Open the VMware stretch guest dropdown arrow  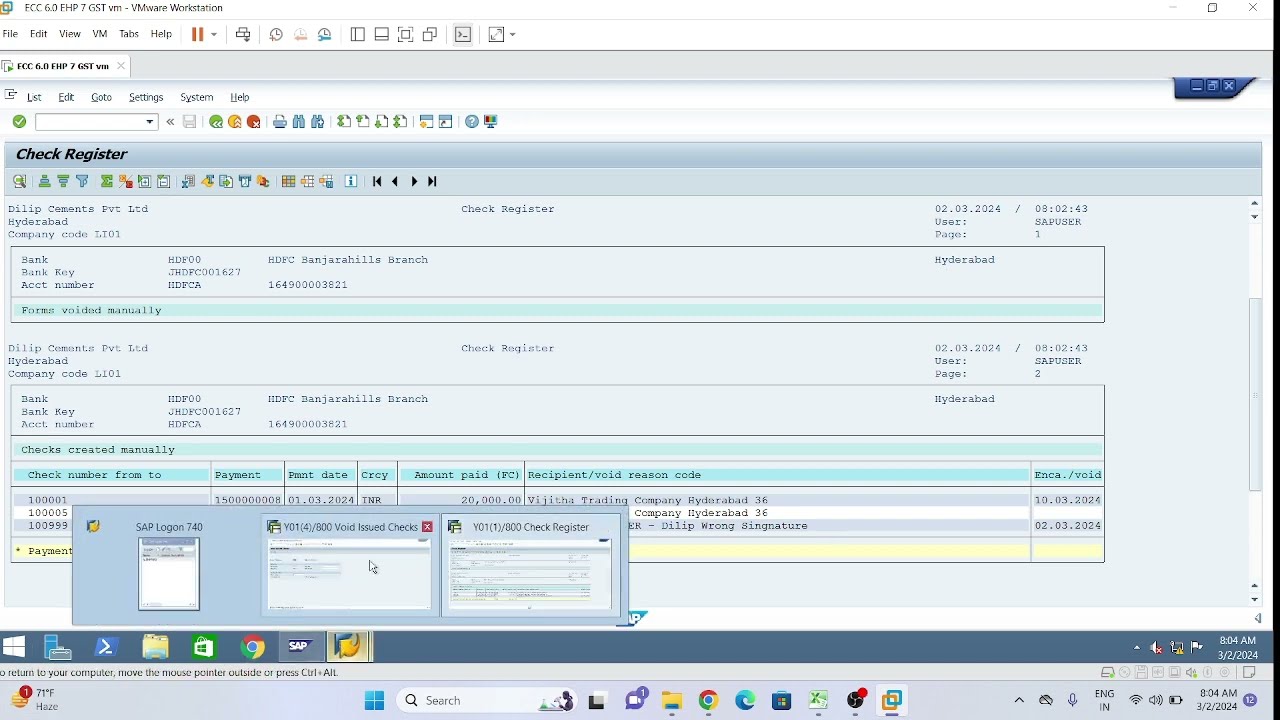click(x=513, y=35)
